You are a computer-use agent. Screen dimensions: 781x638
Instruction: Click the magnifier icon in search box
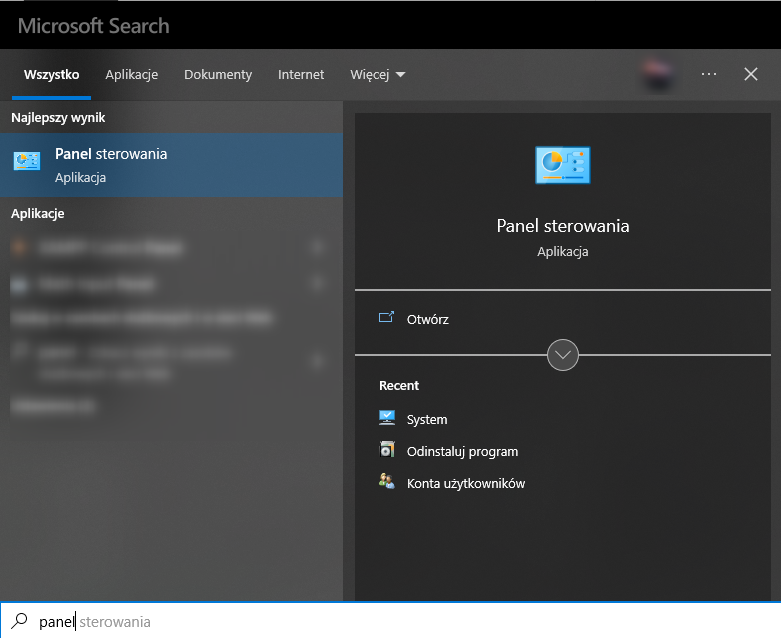(x=19, y=621)
